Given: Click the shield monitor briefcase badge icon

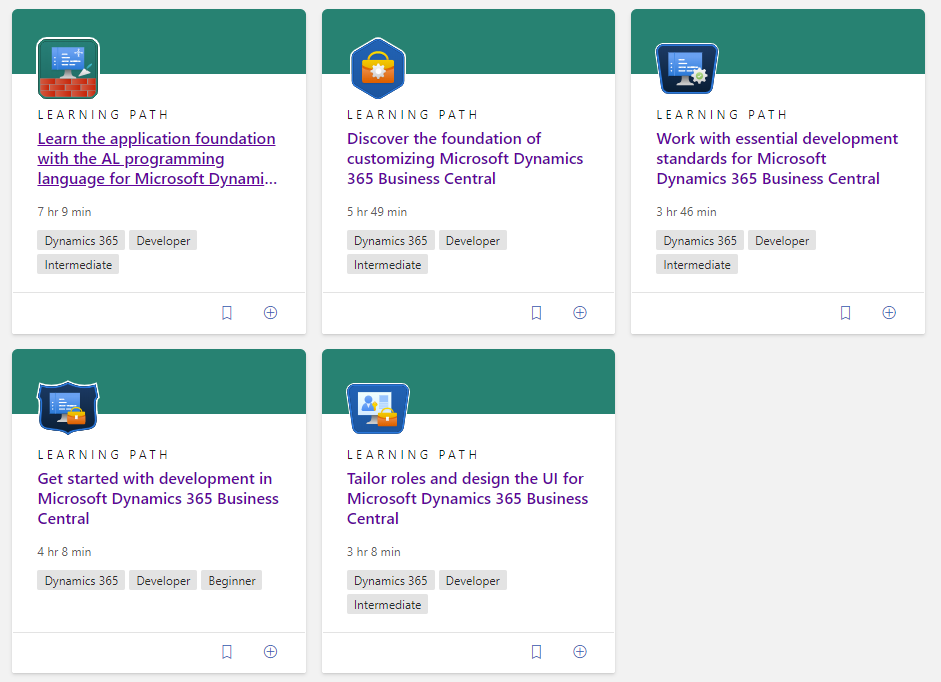Looking at the screenshot, I should pos(68,408).
